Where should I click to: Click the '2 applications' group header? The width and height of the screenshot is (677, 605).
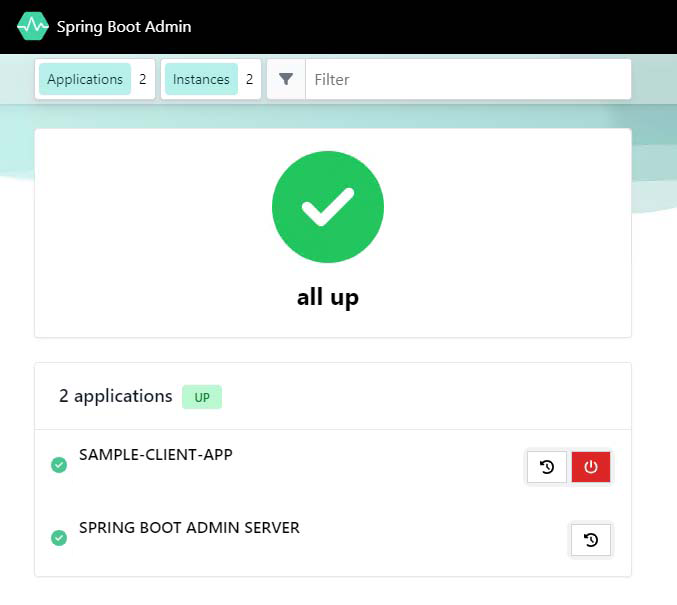116,396
